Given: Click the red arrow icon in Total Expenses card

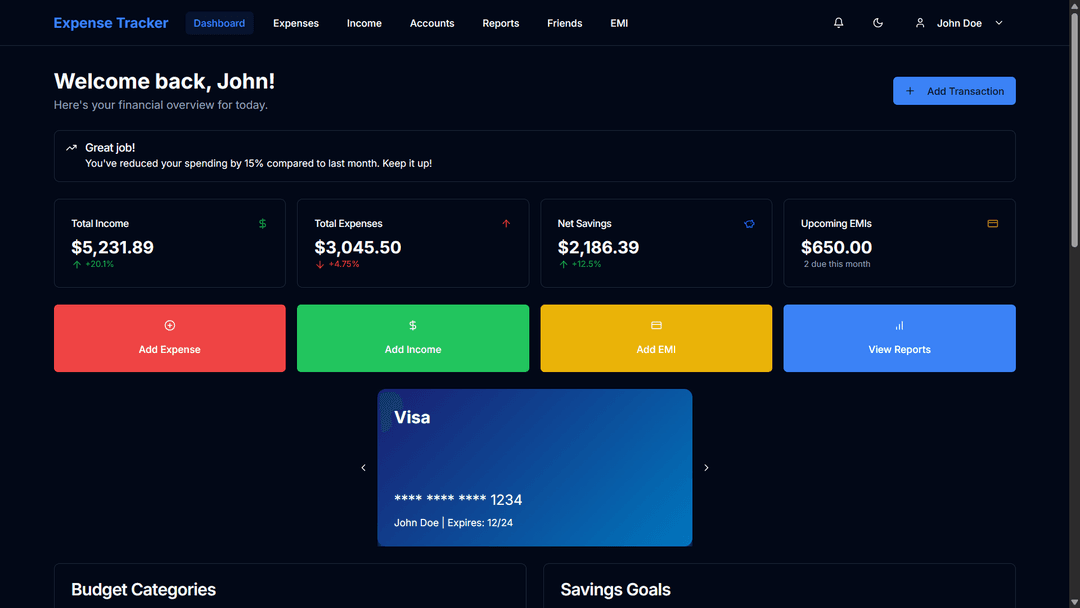Looking at the screenshot, I should (x=506, y=224).
